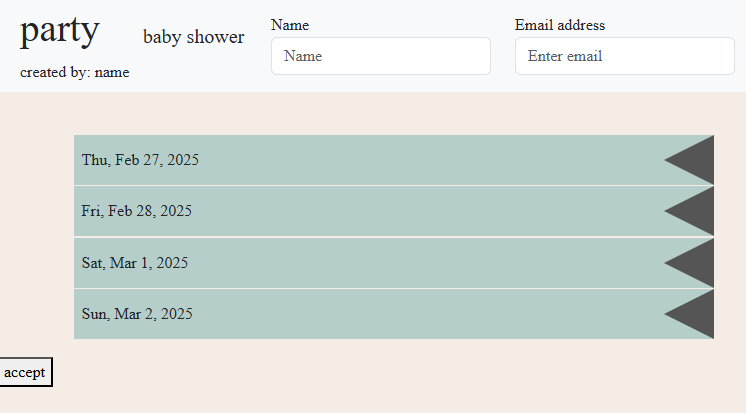The image size is (746, 413).
Task: Click the accept button
Action: (25, 372)
